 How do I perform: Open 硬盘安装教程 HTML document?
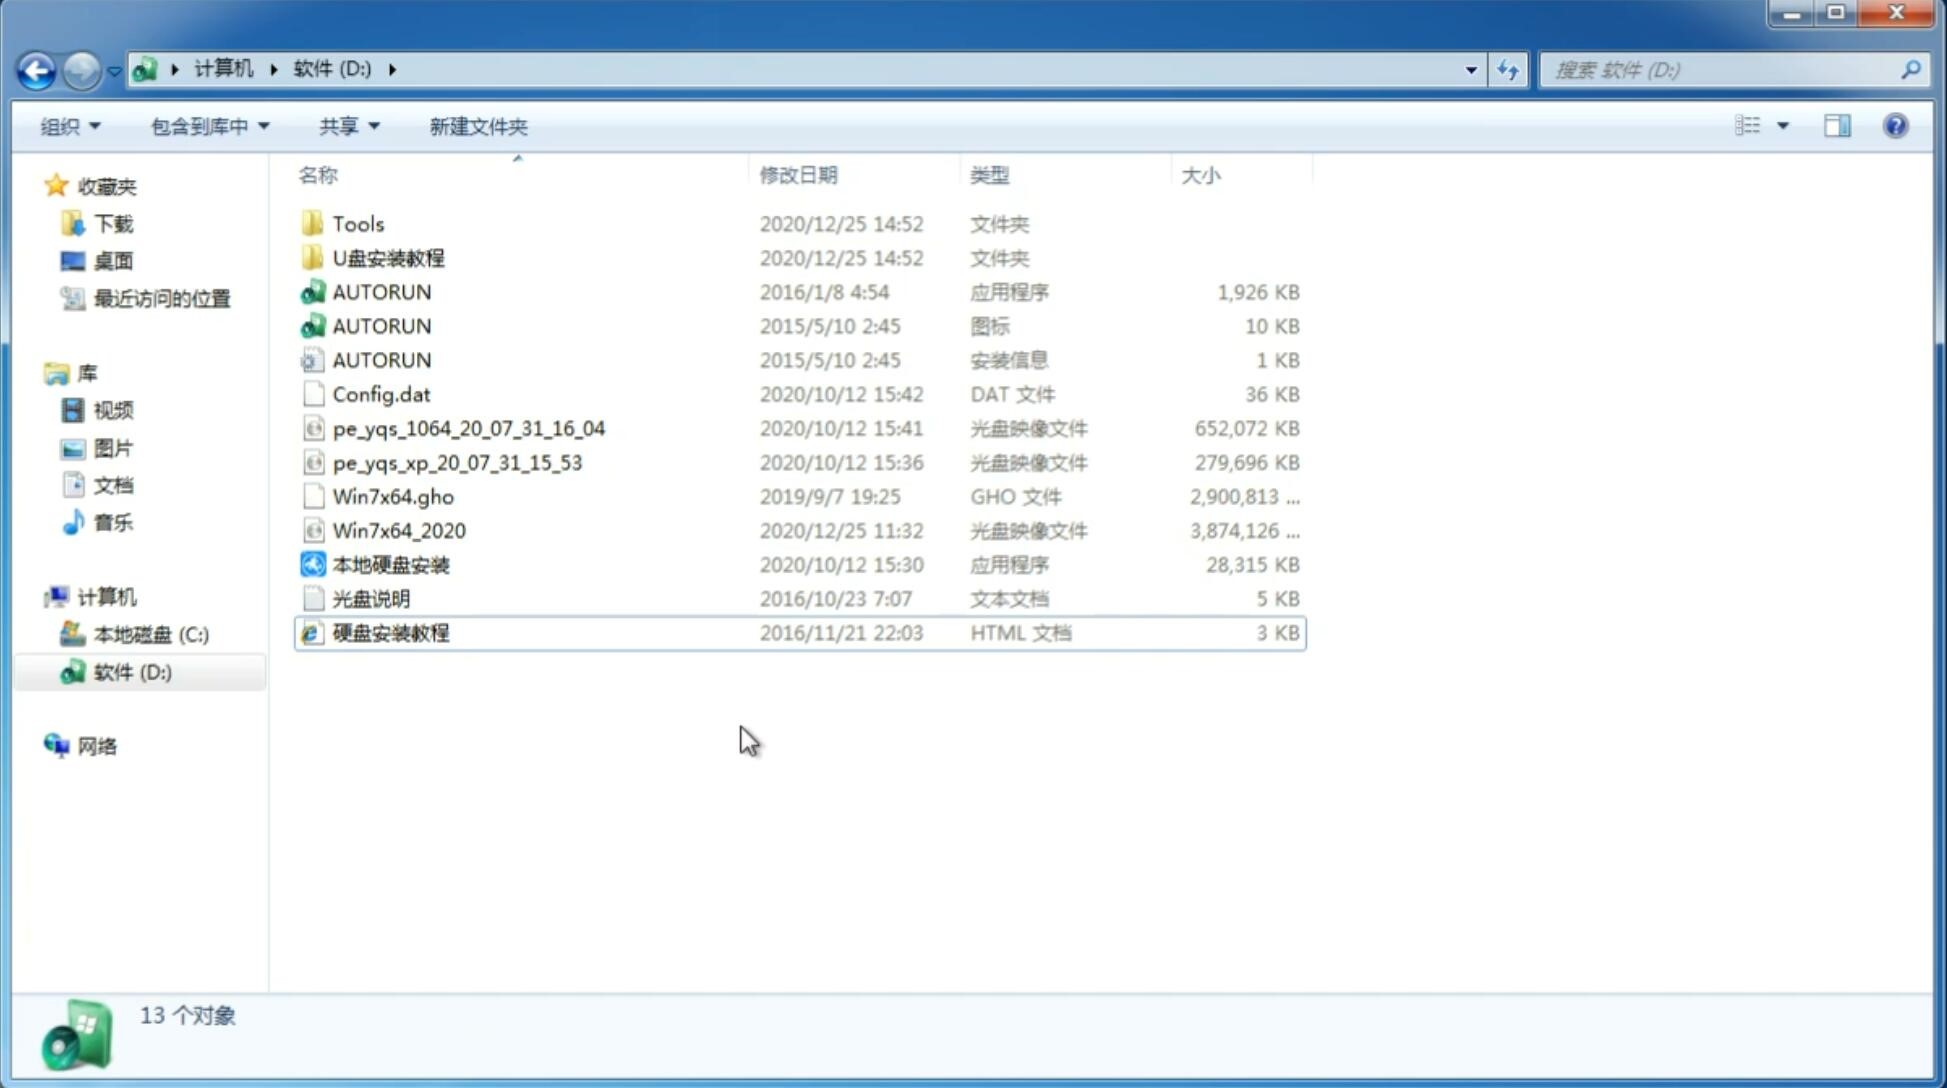pos(389,632)
